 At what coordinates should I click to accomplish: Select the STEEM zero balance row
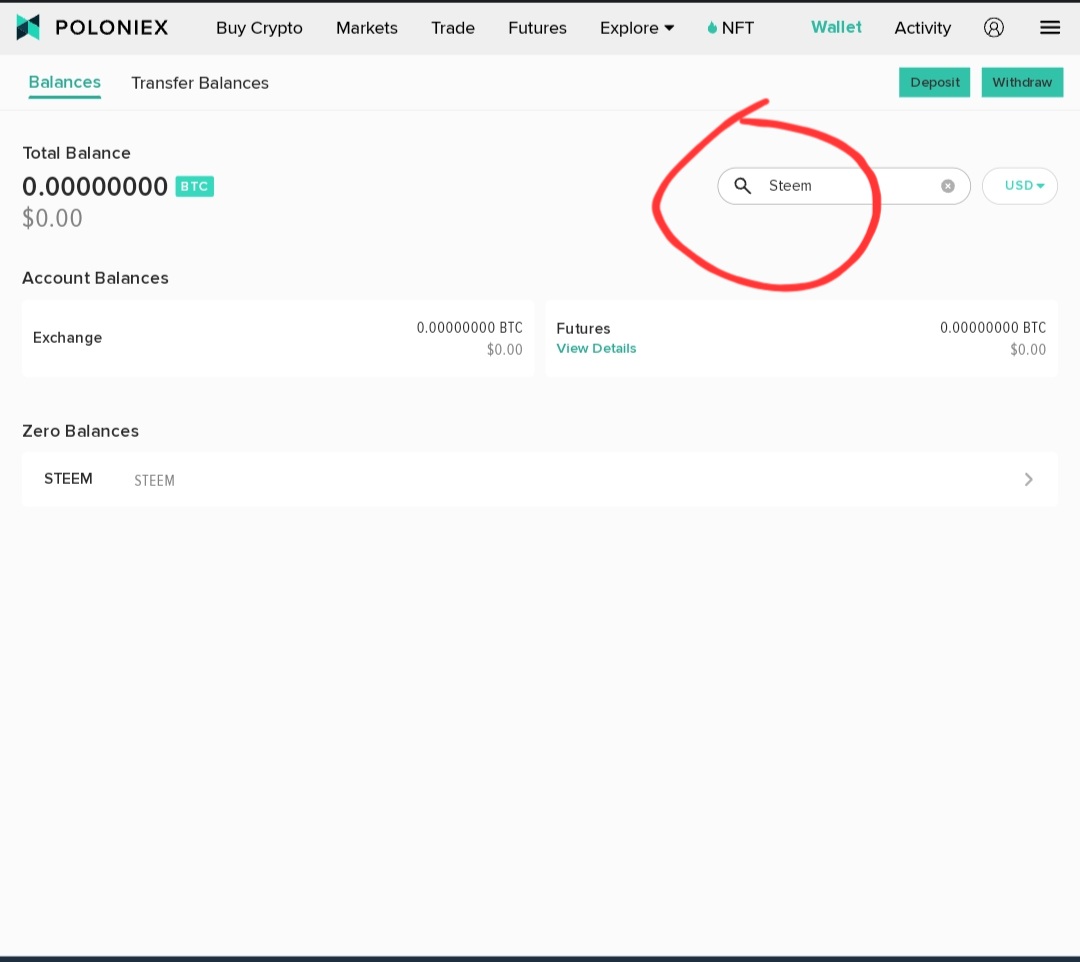[x=539, y=479]
